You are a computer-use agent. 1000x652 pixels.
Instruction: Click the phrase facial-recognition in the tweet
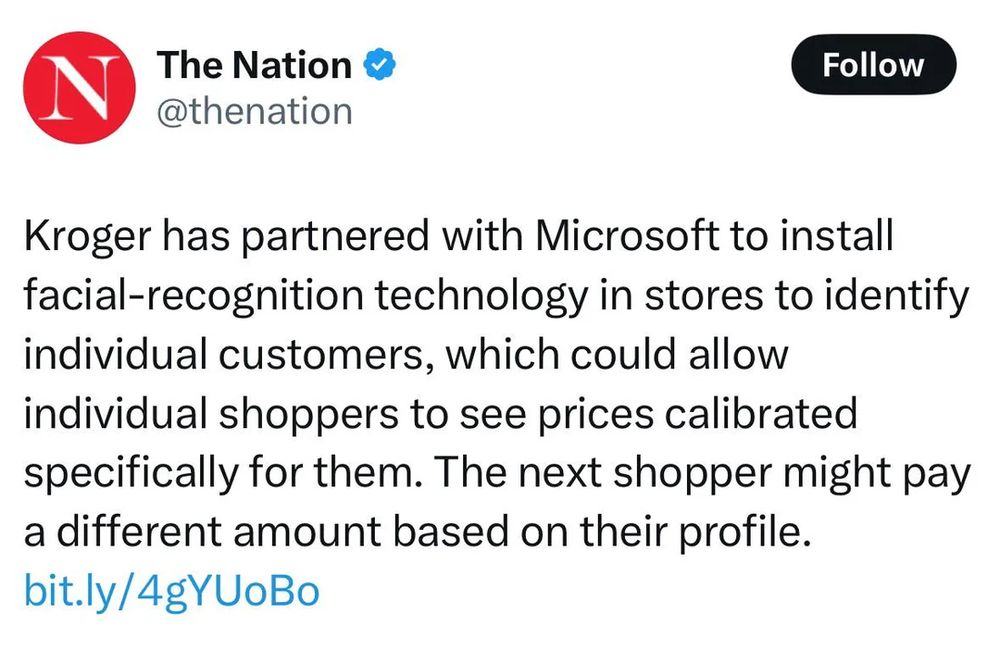[x=194, y=297]
